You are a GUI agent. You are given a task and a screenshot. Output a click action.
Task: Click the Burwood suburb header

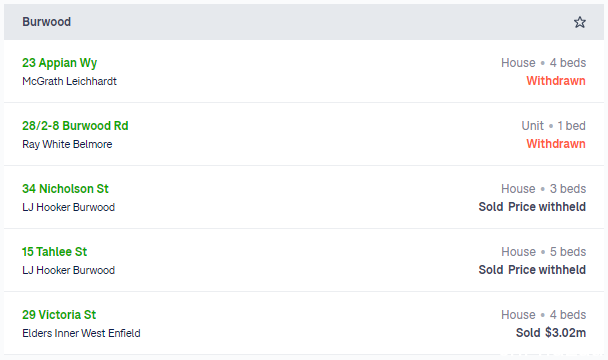[x=47, y=22]
